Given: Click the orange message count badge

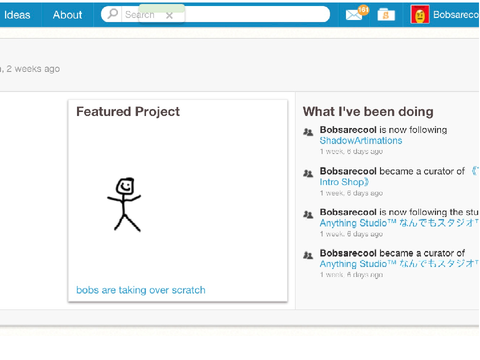Looking at the screenshot, I should click(x=363, y=10).
